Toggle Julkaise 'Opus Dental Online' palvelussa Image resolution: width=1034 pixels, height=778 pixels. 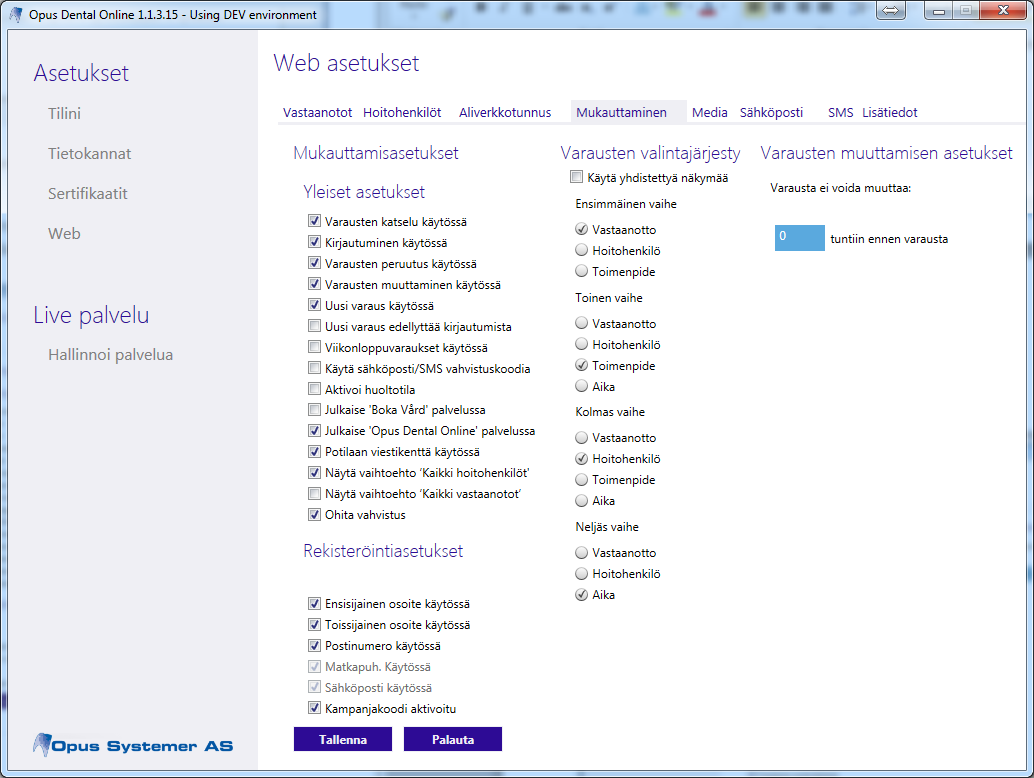point(315,431)
